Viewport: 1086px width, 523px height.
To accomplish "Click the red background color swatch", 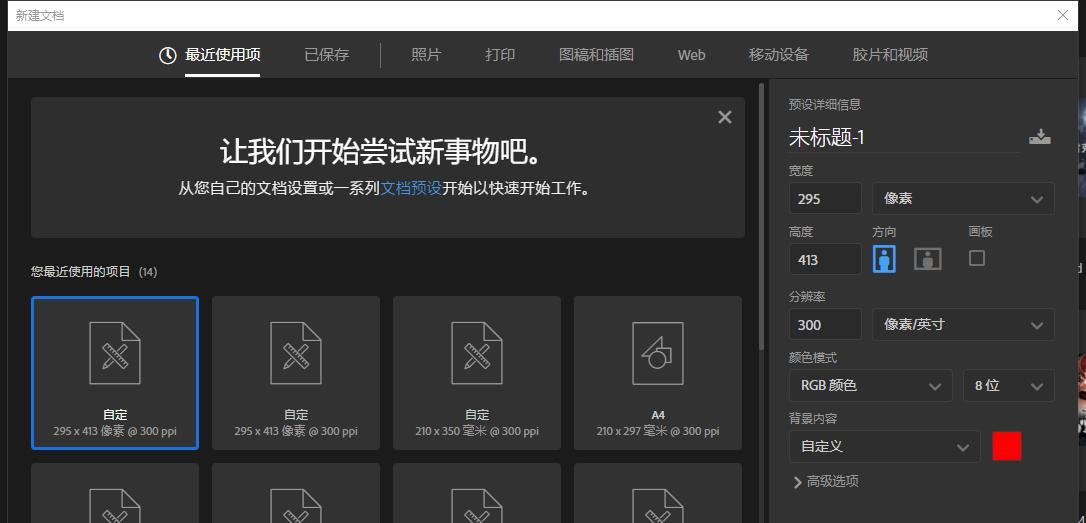I will [x=1007, y=446].
